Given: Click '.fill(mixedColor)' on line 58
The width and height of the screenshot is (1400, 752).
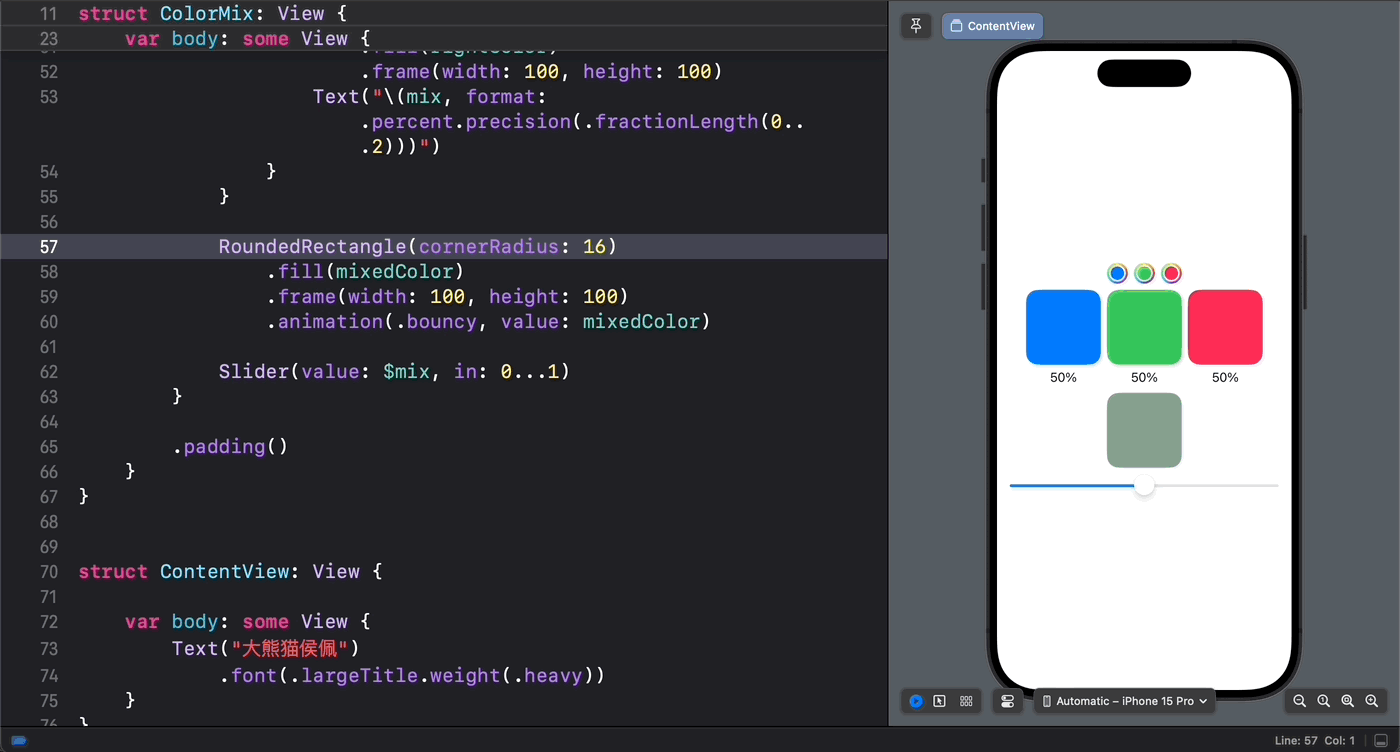Looking at the screenshot, I should coord(365,272).
